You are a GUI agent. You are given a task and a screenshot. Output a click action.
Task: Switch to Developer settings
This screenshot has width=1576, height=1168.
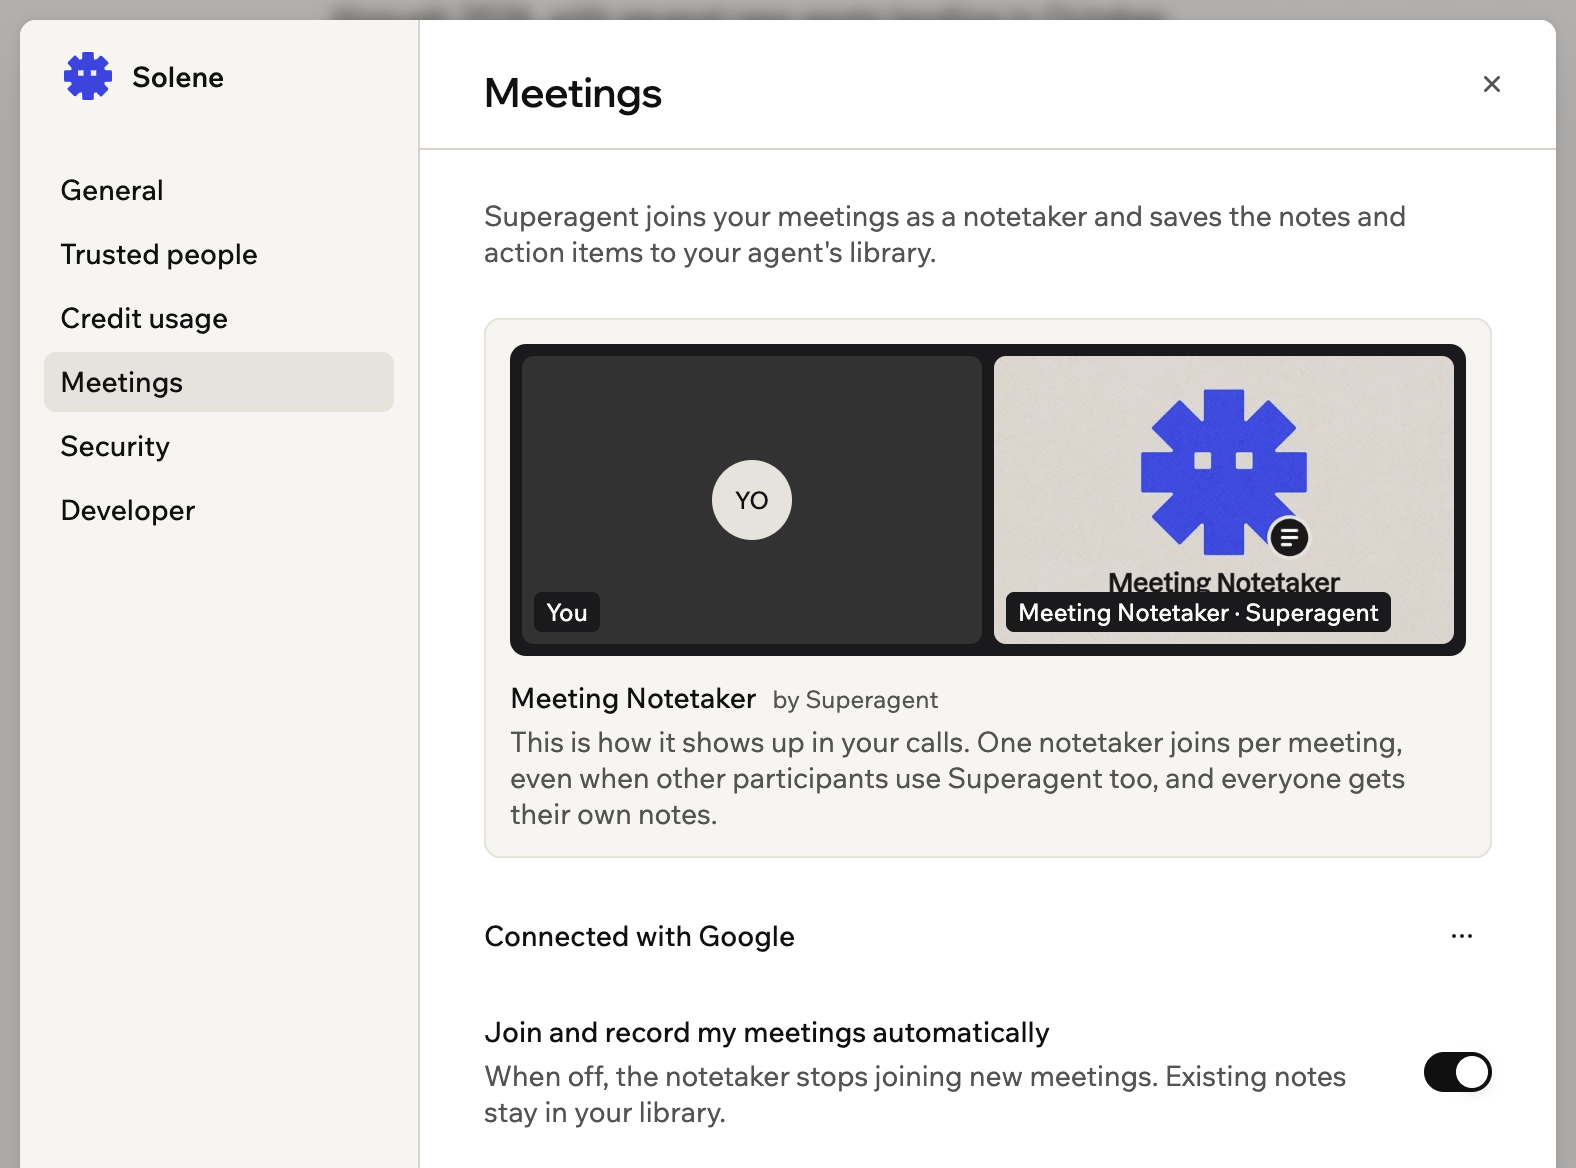[x=219, y=510]
